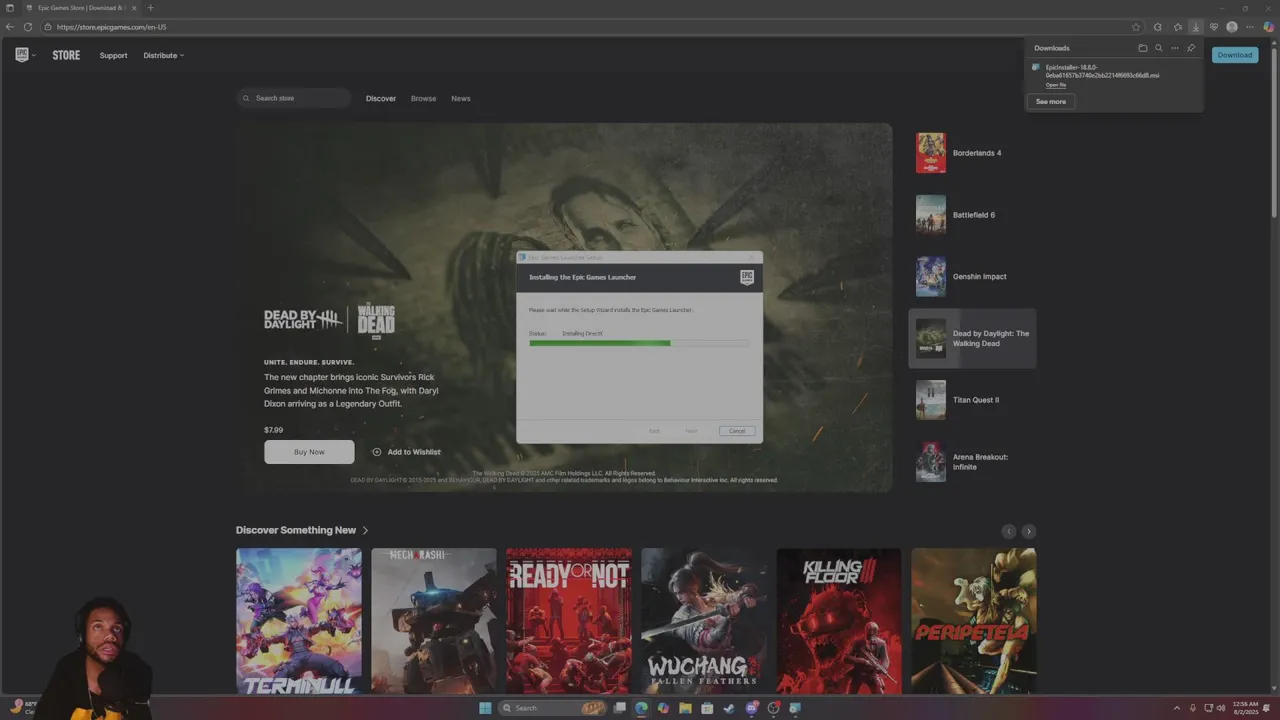Viewport: 1280px width, 720px height.
Task: Open the taskbar clock and date
Action: point(1246,708)
